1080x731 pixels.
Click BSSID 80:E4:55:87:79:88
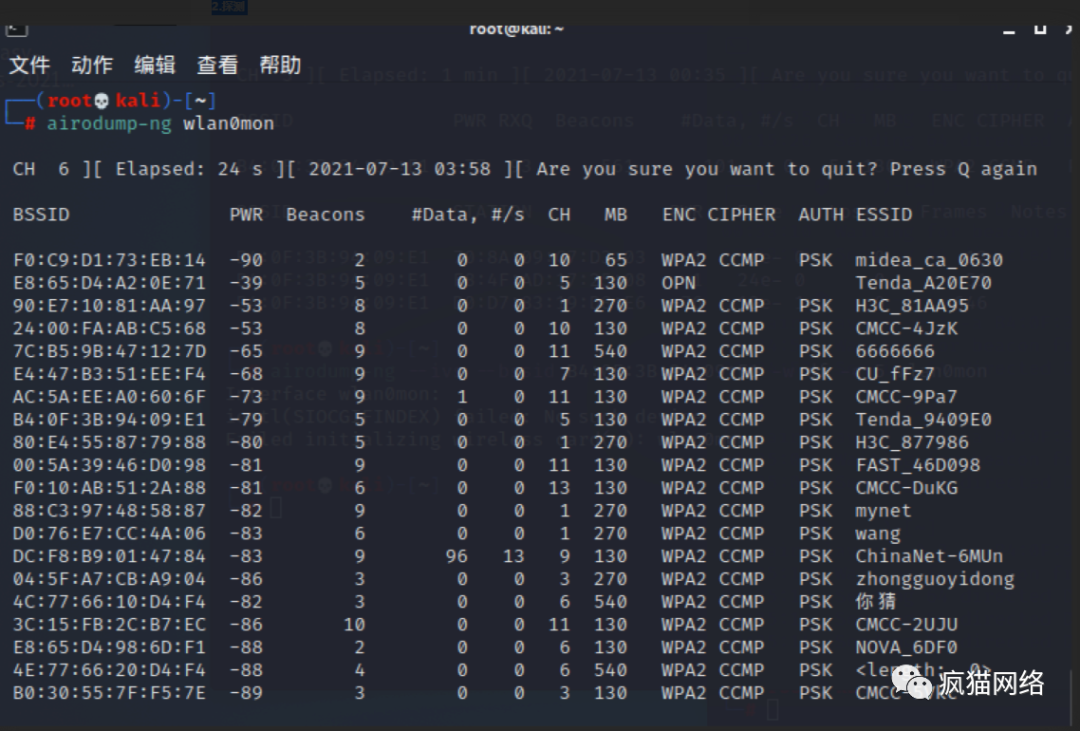coord(109,442)
